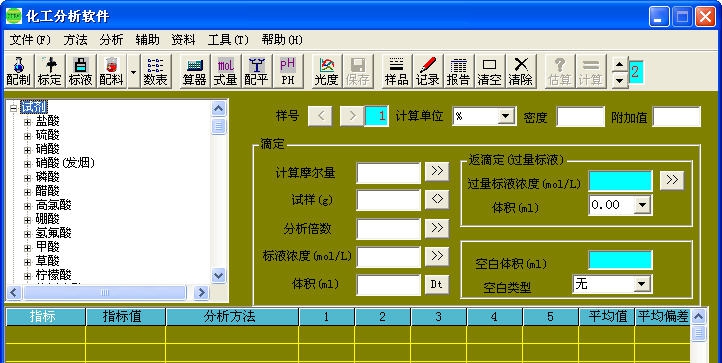Click tree horizontal scrollbar right arrow
Screen dimensions: 722x363
coord(201,292)
